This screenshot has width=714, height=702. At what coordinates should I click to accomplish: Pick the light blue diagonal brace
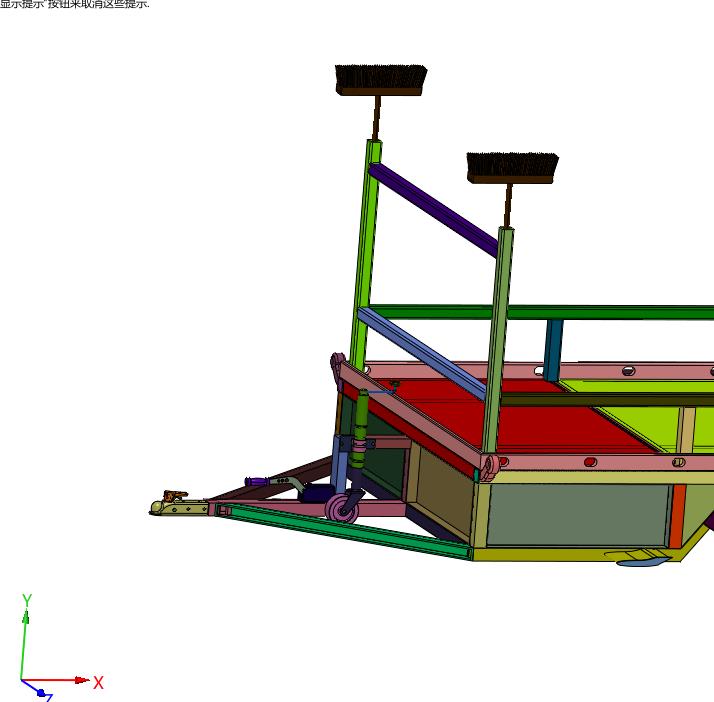pos(421,353)
